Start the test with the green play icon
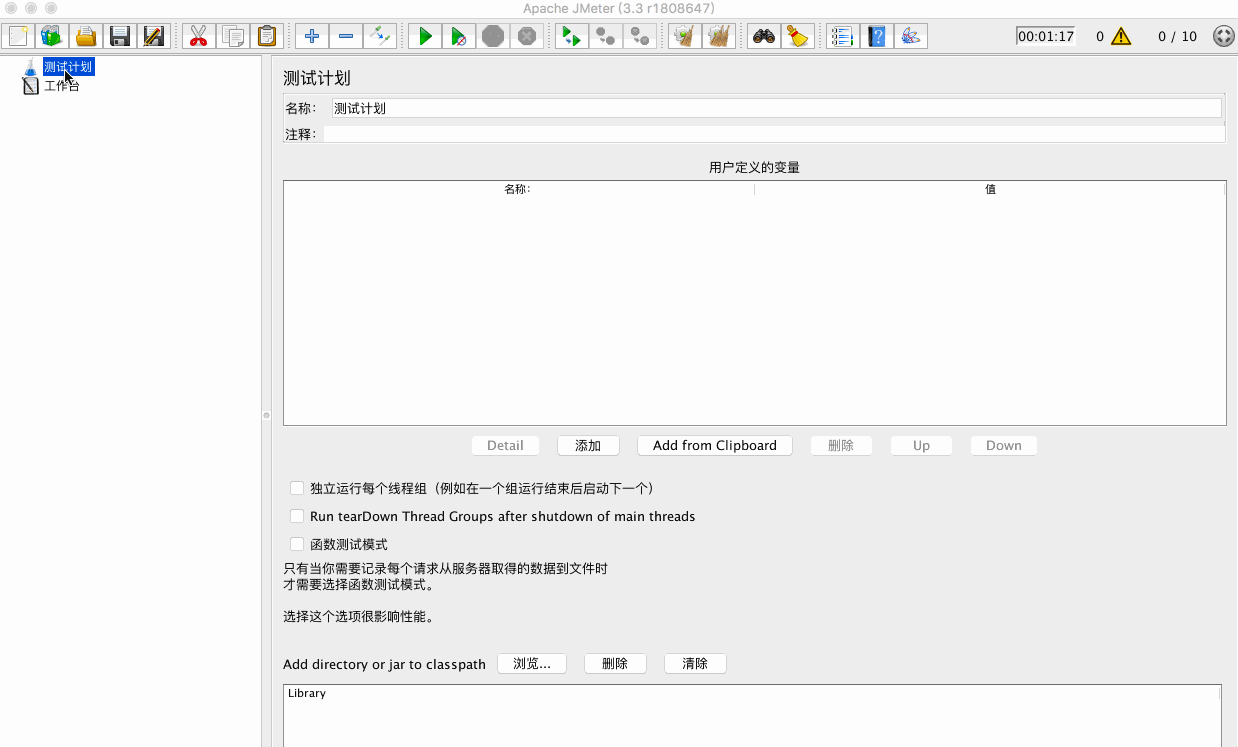Image resolution: width=1238 pixels, height=747 pixels. 425,37
